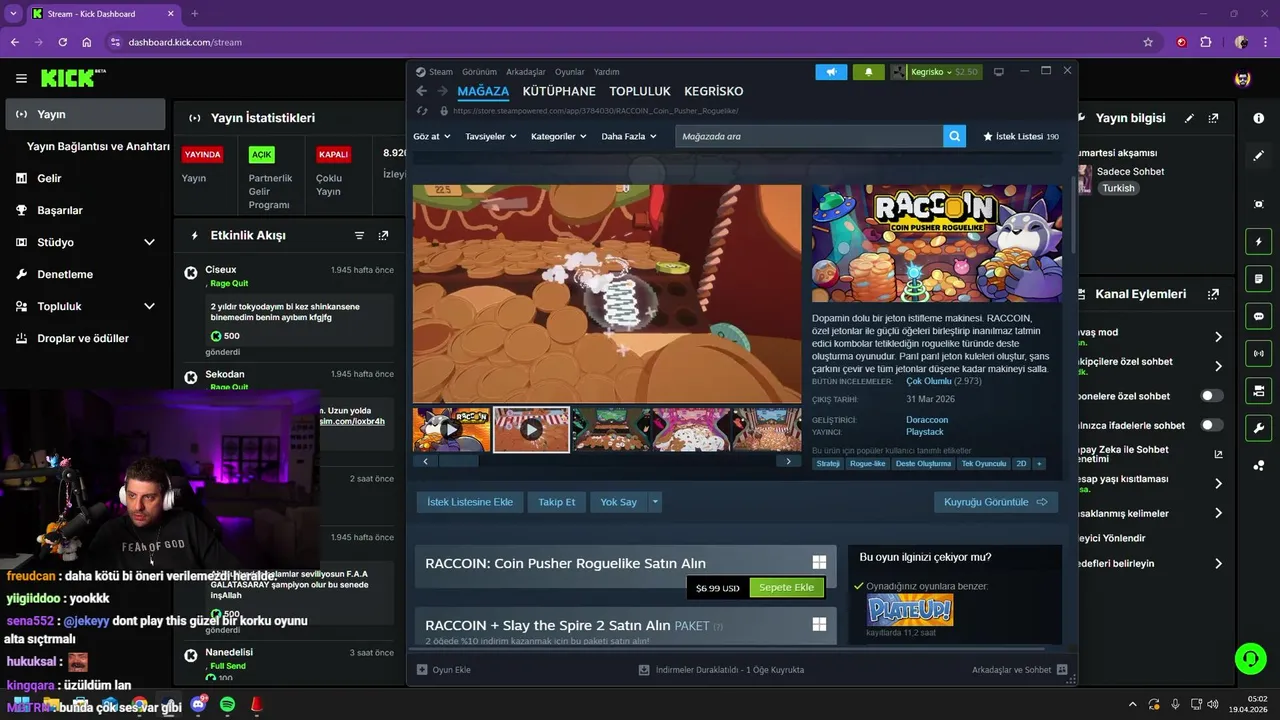Open the Yok Say dropdown arrow
The height and width of the screenshot is (720, 1280).
click(x=655, y=502)
